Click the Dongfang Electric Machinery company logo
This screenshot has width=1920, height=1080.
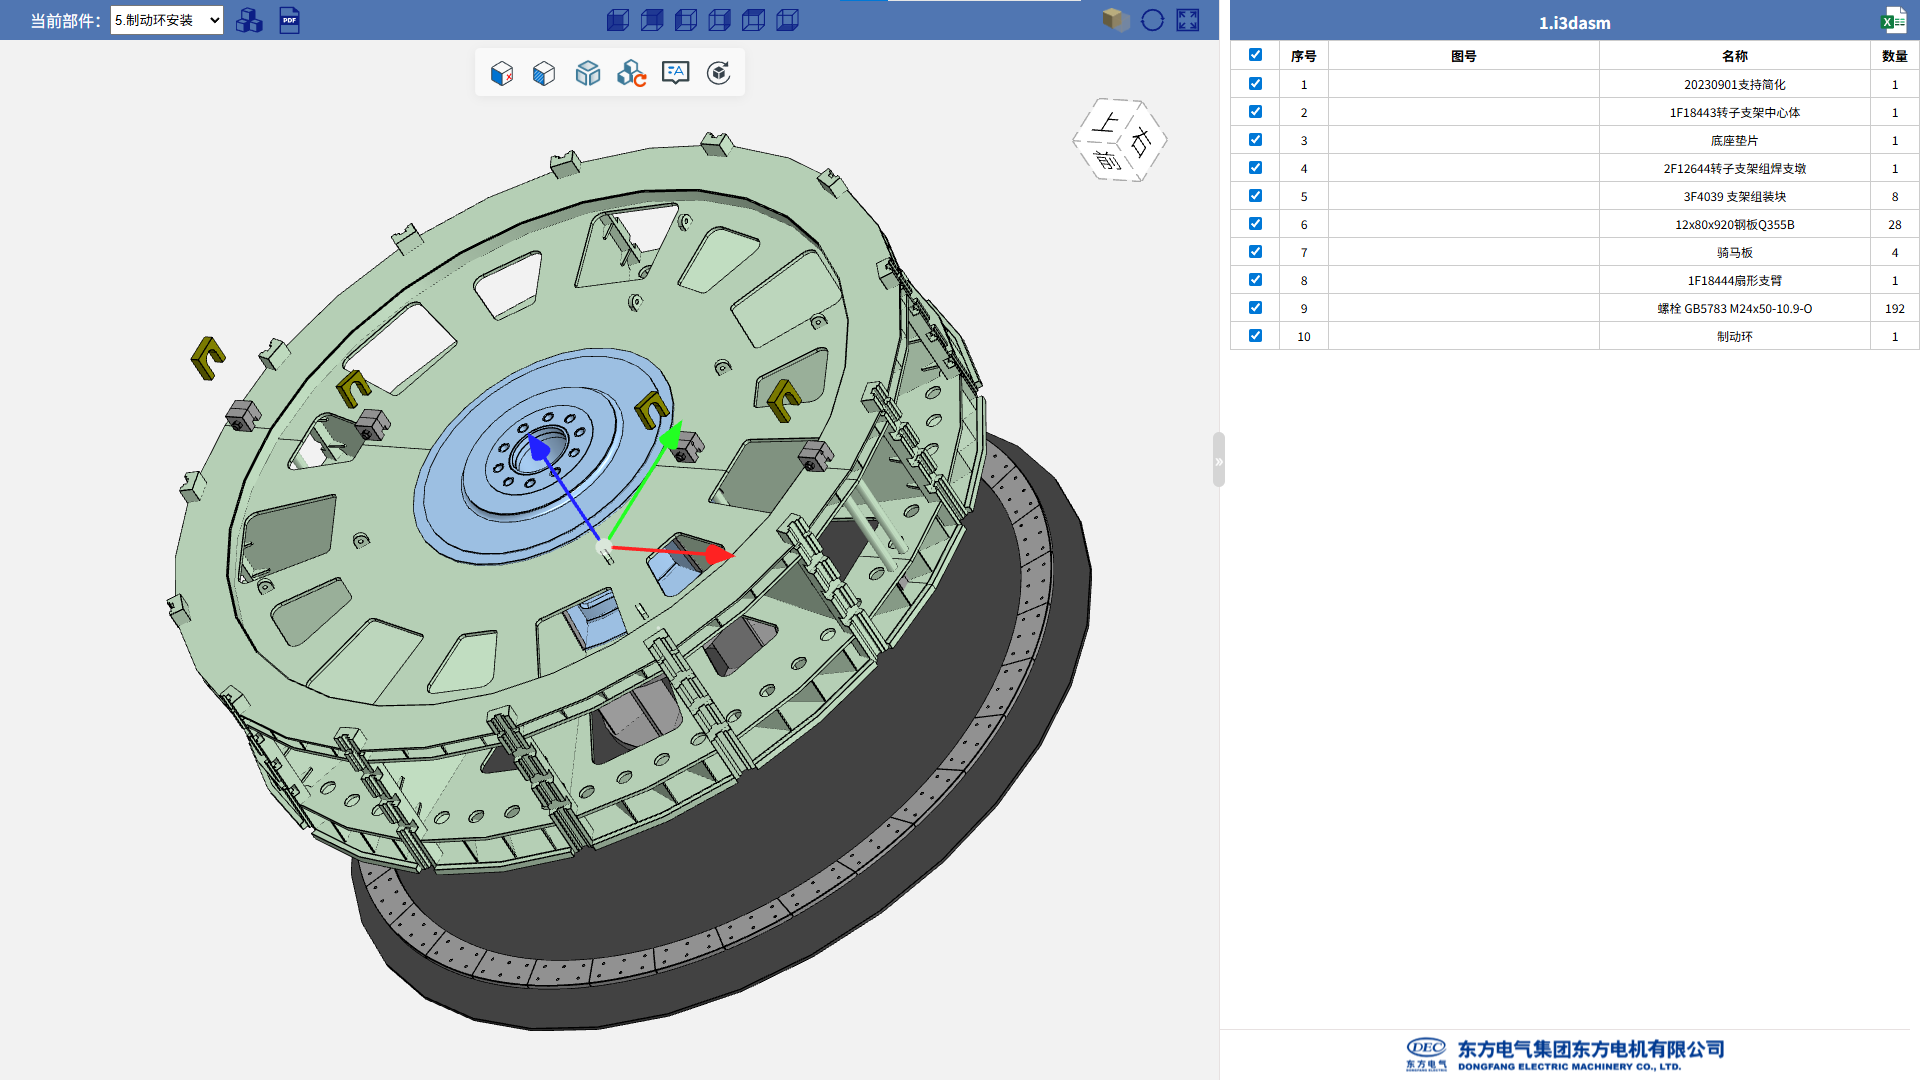tap(1565, 1054)
